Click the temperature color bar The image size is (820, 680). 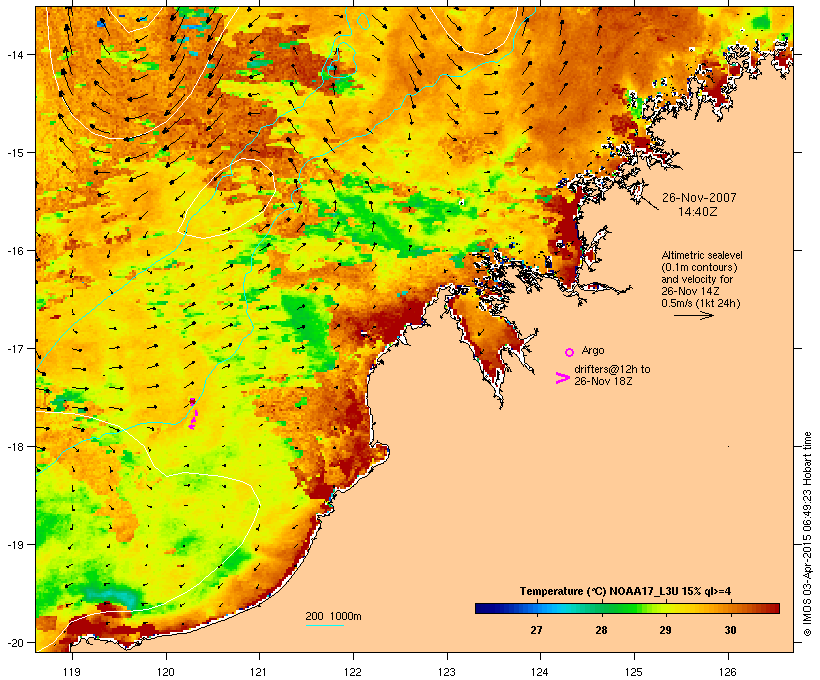pos(627,608)
